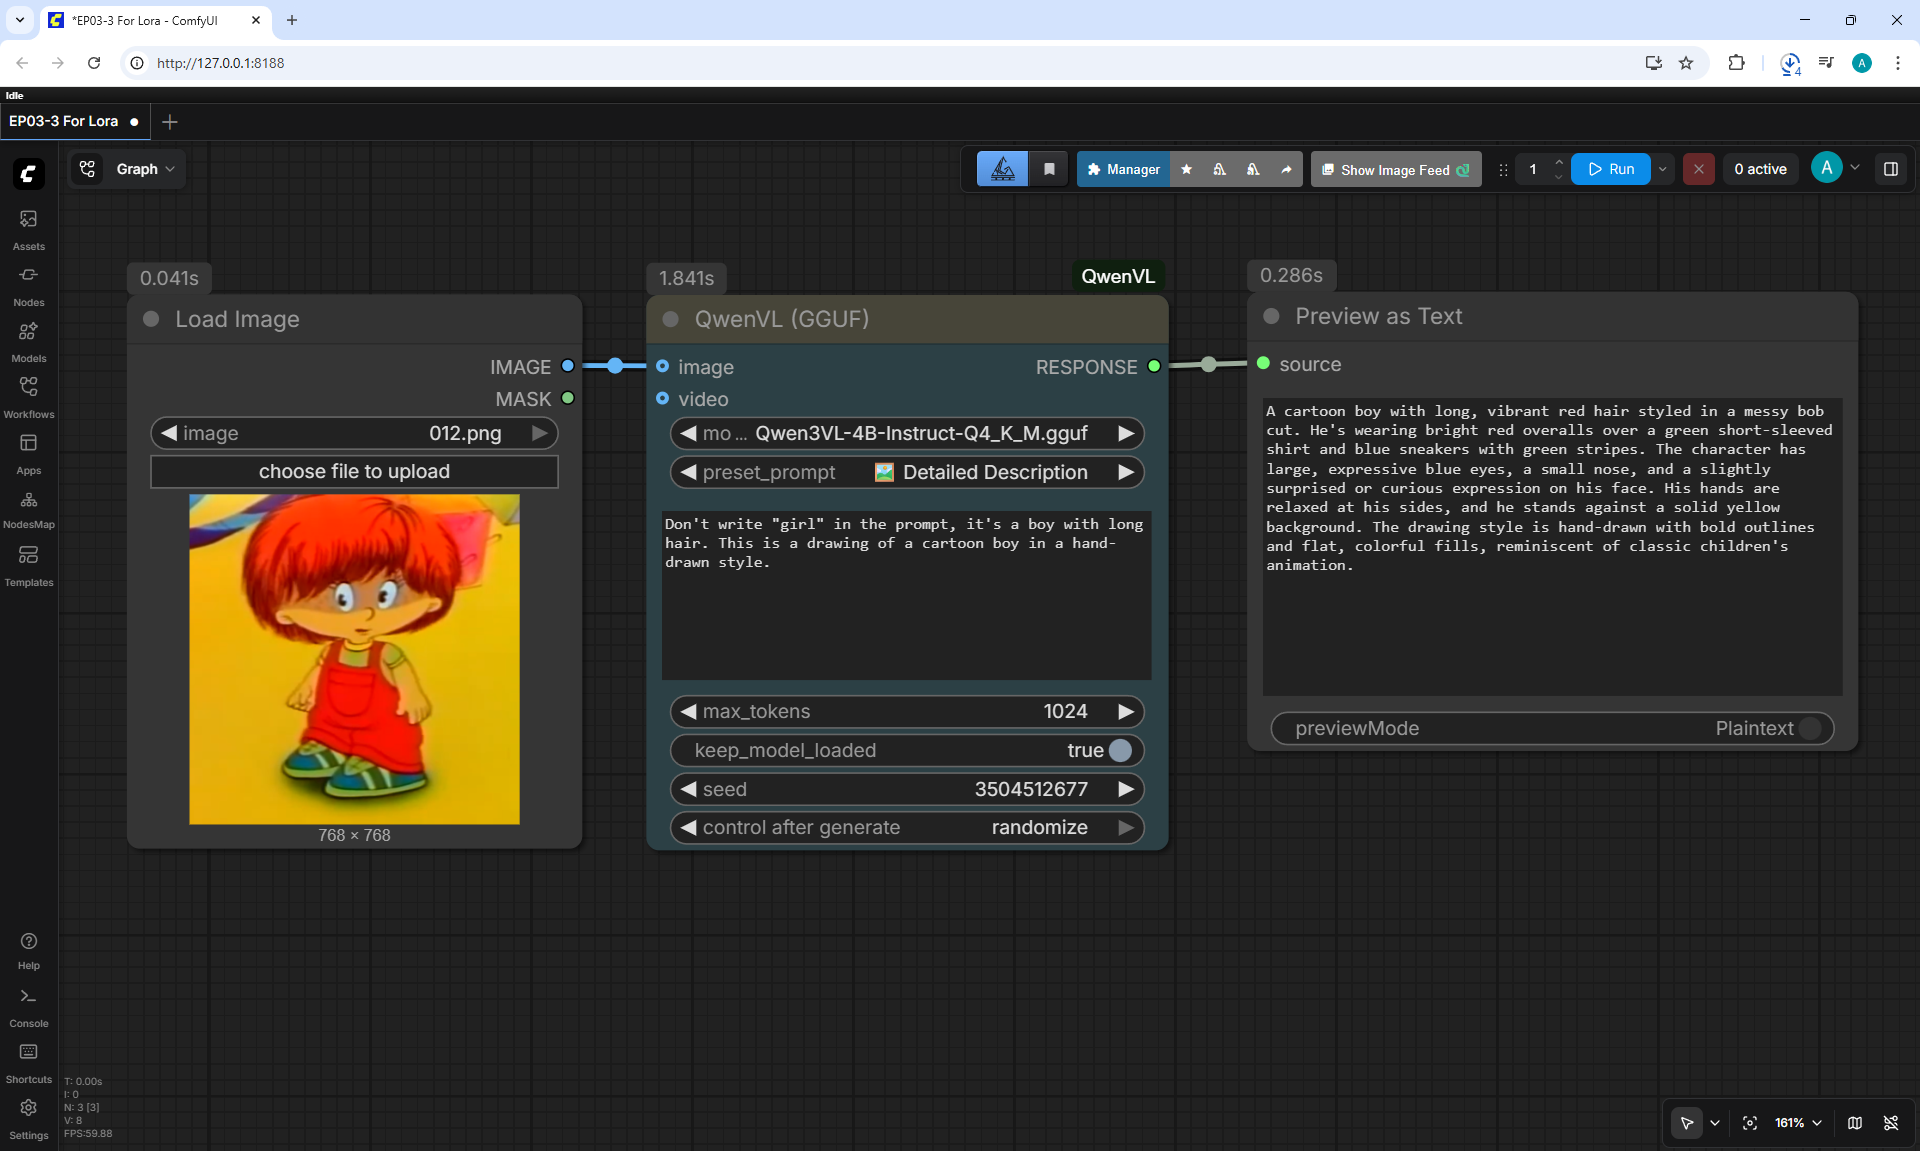1920x1151 pixels.
Task: Click the red cancel run icon
Action: pos(1698,169)
